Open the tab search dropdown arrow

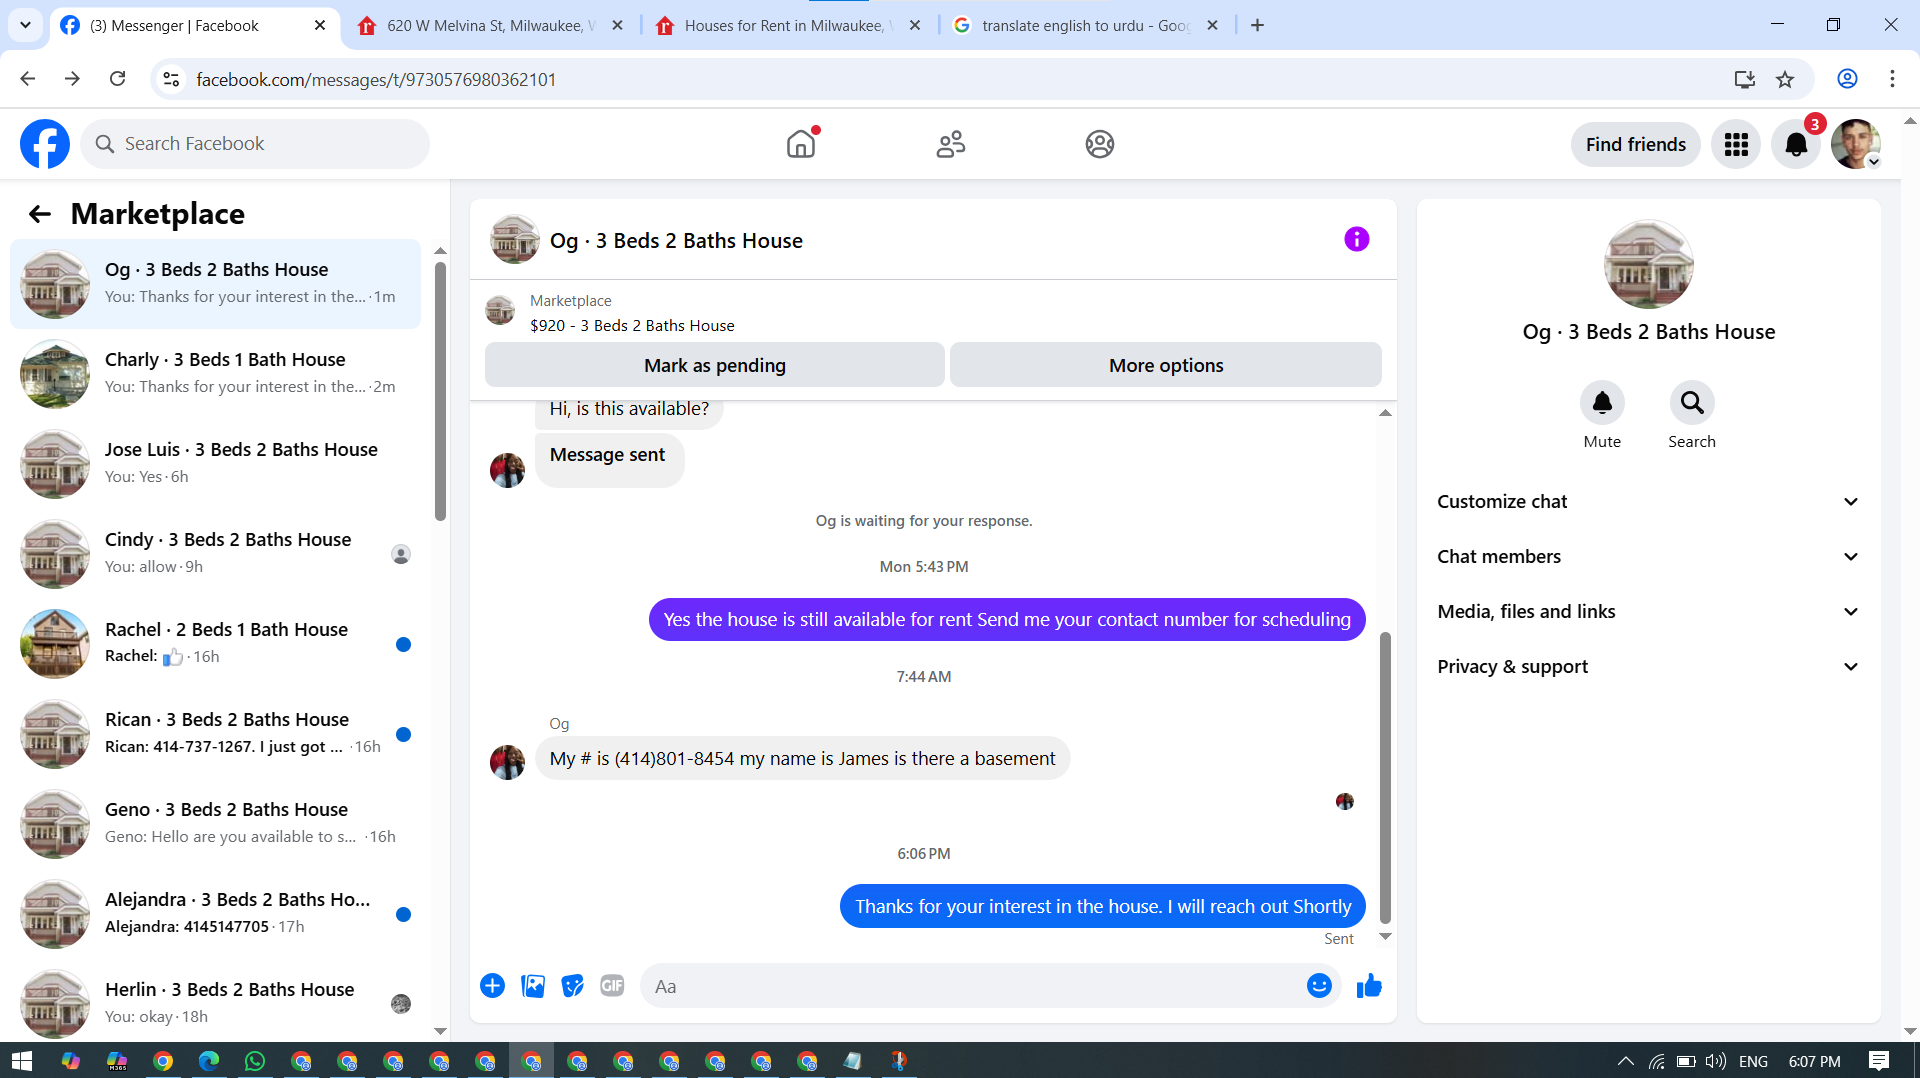pos(25,26)
